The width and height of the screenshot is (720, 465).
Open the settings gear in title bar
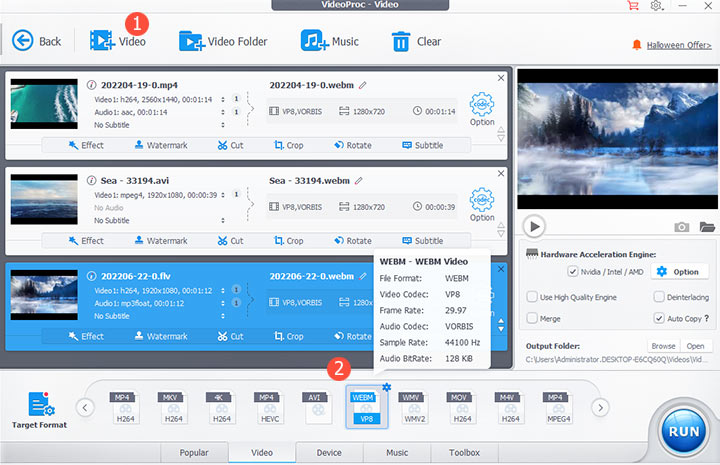pos(656,6)
